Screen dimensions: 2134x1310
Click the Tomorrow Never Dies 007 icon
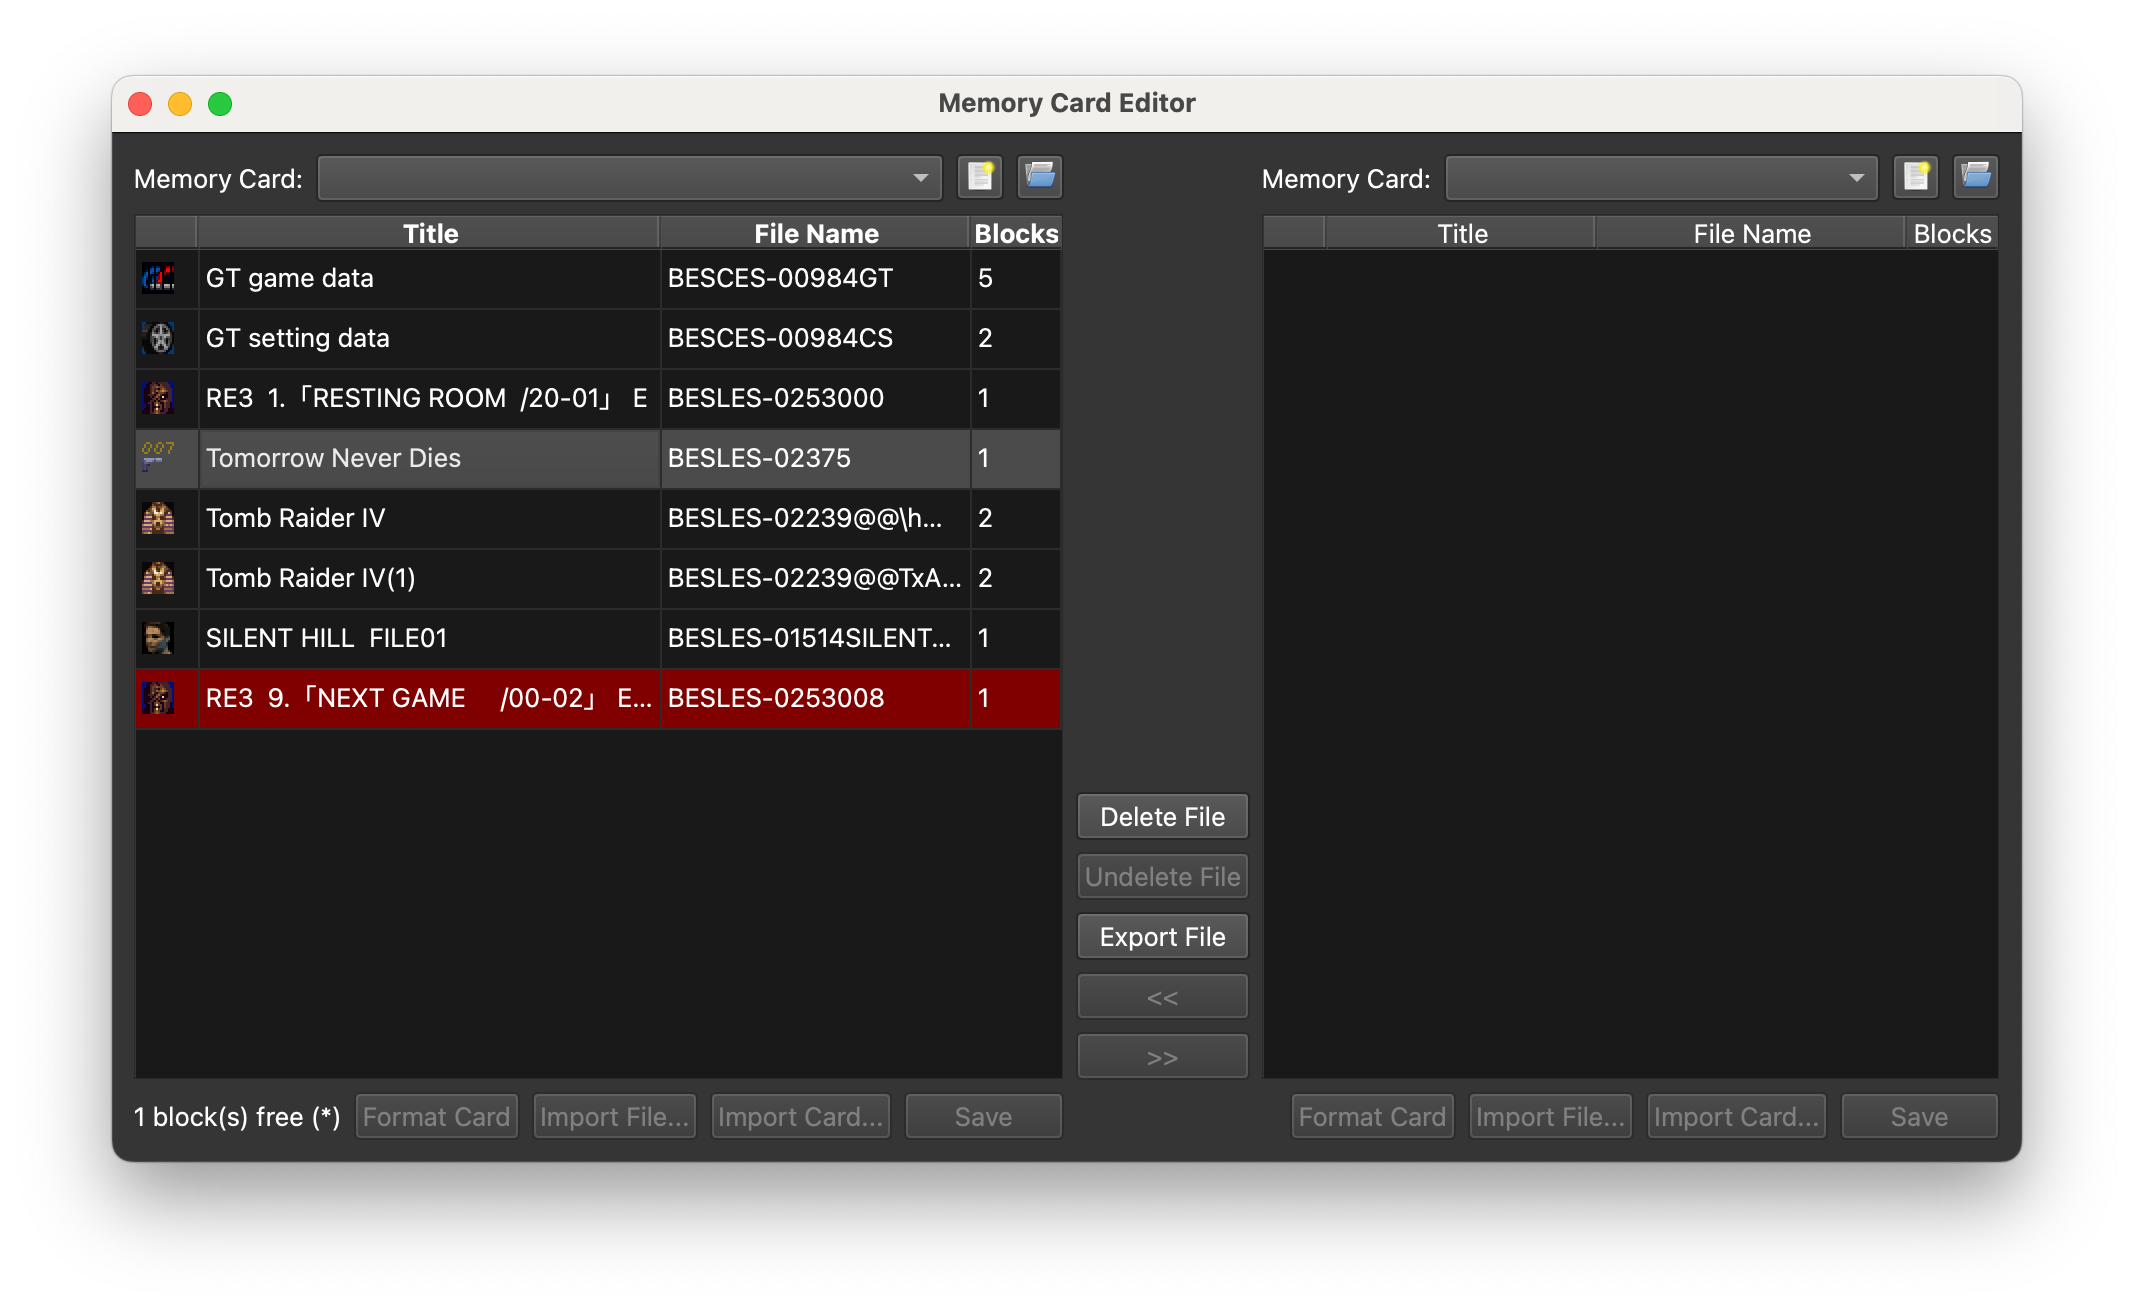[x=158, y=458]
